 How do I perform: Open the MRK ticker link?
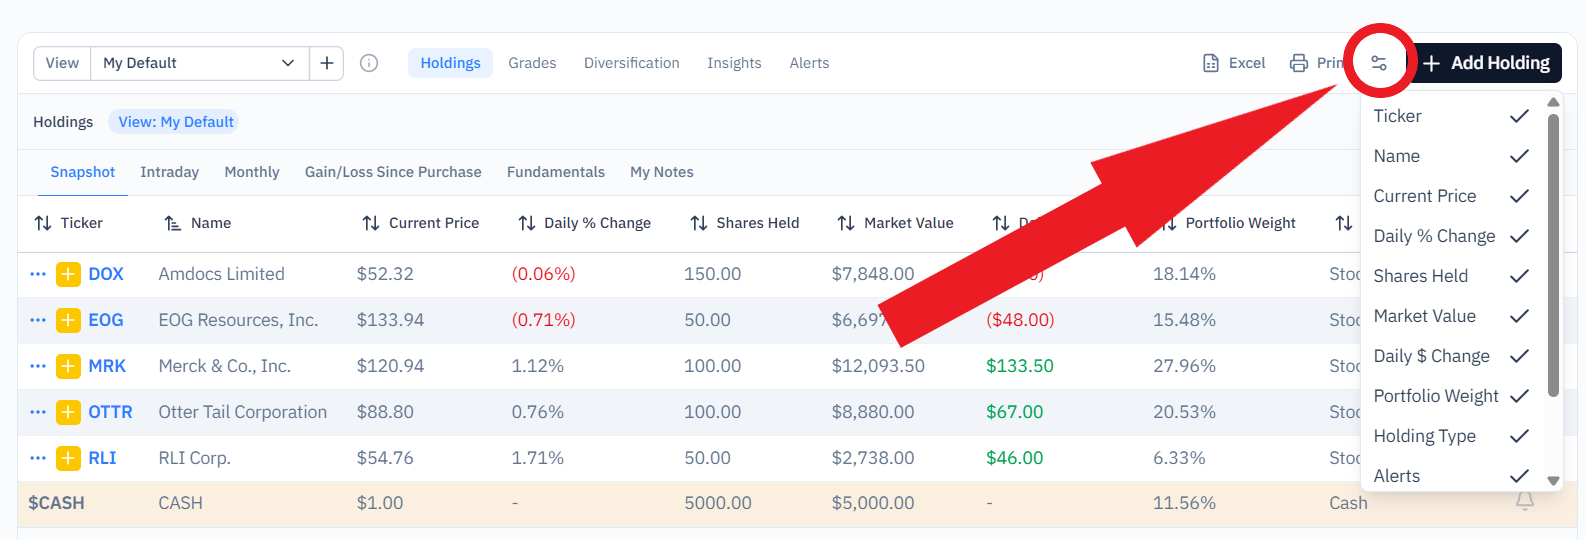point(107,366)
